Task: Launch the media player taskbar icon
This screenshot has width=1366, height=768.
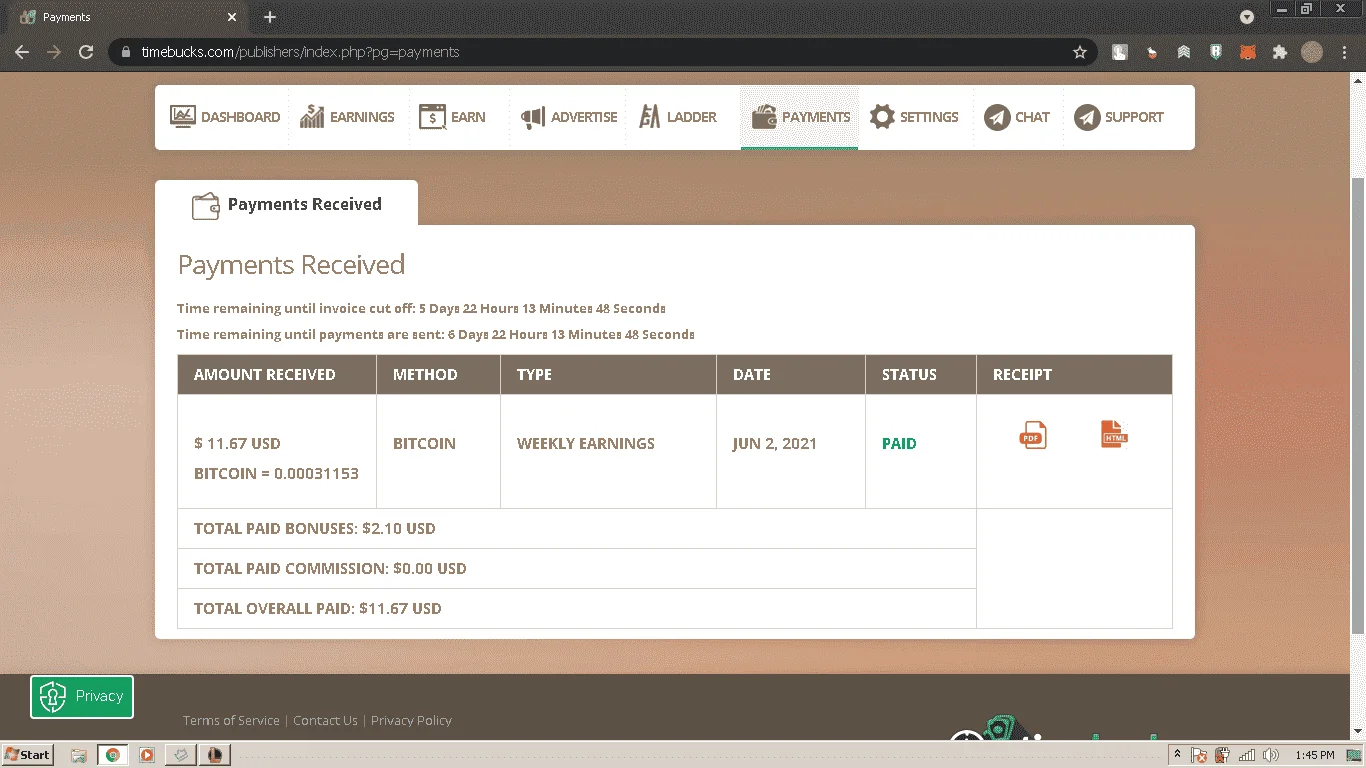Action: coord(146,755)
